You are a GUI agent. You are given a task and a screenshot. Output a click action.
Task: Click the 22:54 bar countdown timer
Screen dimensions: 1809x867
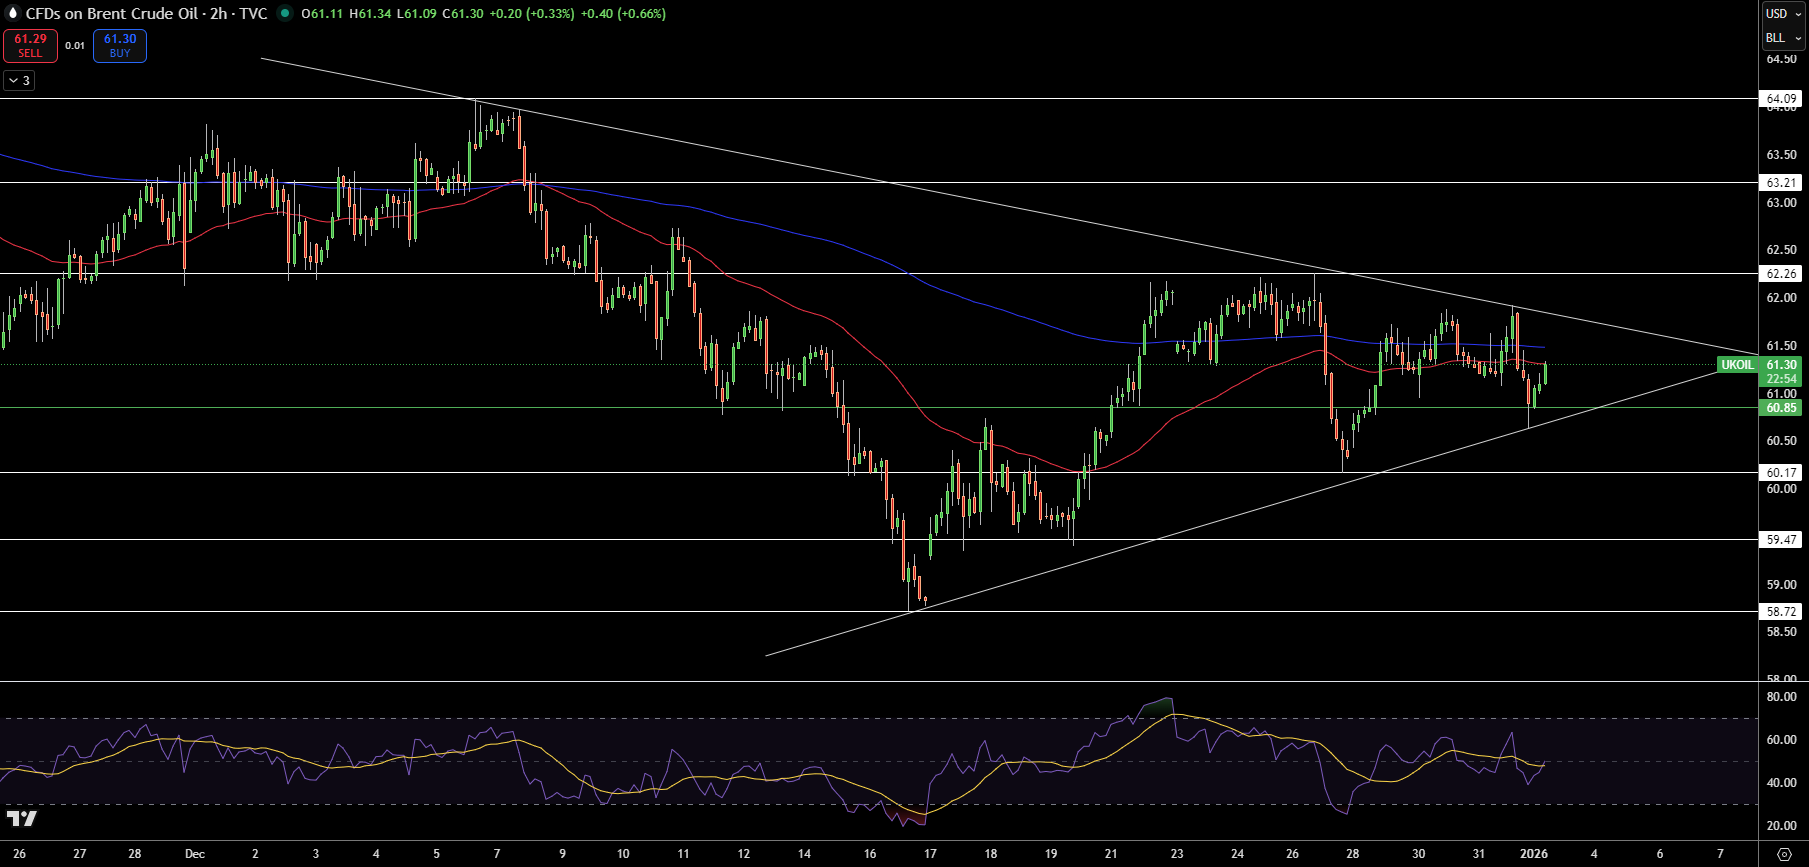pos(1781,379)
